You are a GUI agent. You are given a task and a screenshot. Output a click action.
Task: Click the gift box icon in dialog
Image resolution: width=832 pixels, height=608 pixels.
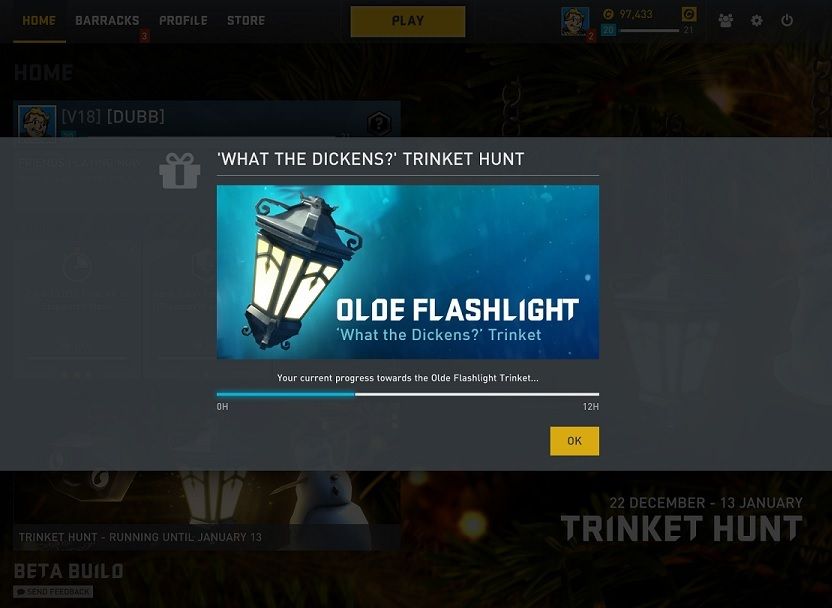click(180, 170)
